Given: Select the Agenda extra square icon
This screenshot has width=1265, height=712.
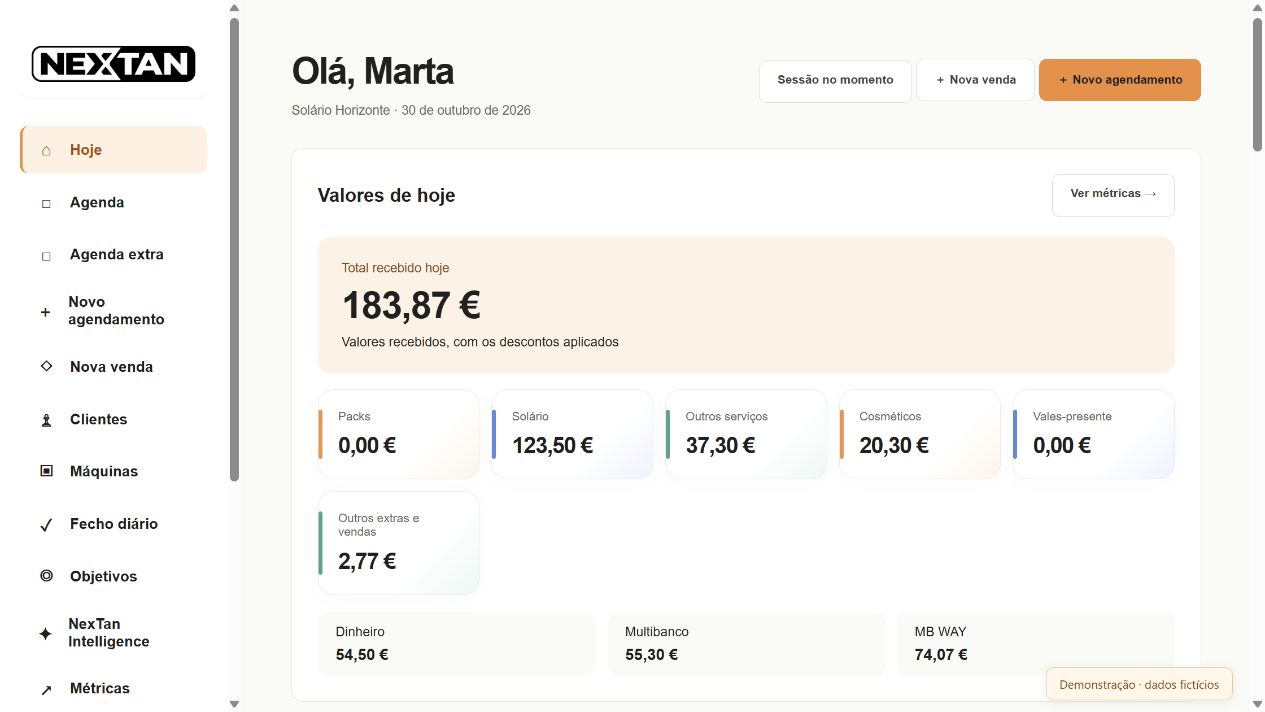Looking at the screenshot, I should point(46,255).
